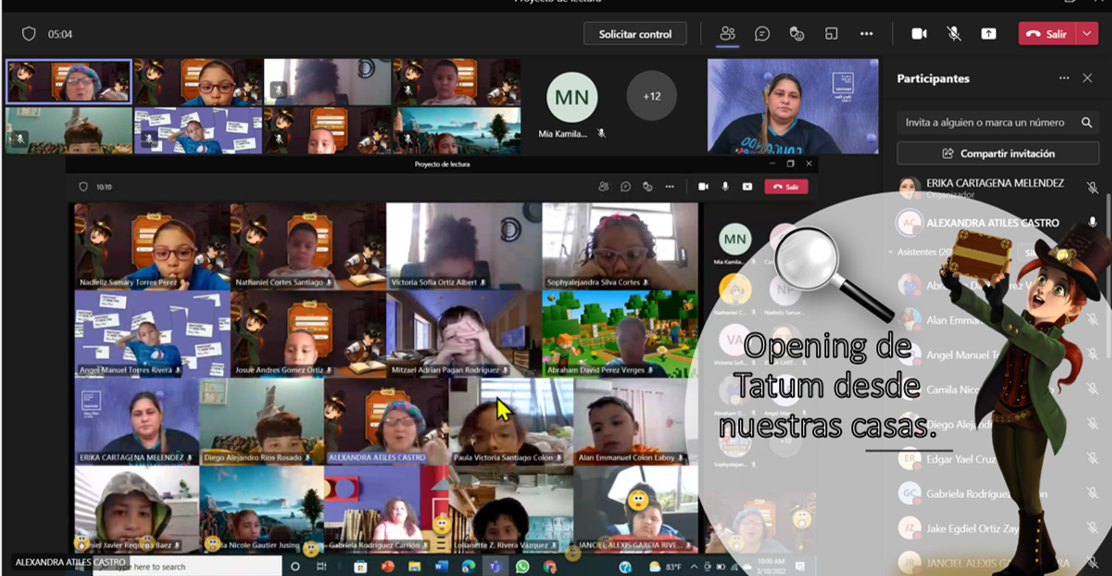Image resolution: width=1112 pixels, height=576 pixels.
Task: Click camera icon in inner shared window toolbar
Action: pos(704,187)
